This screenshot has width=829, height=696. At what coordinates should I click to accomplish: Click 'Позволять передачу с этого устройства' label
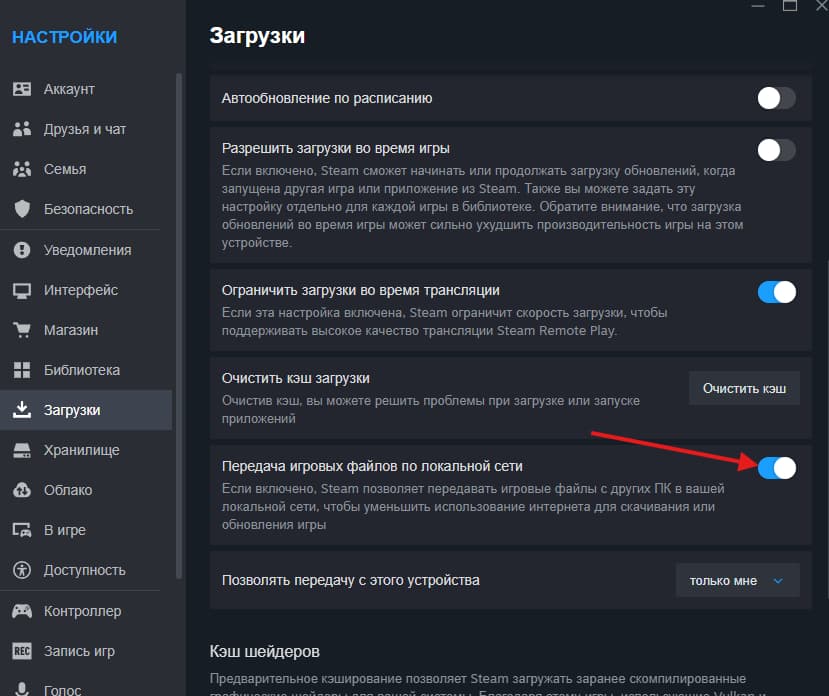click(x=351, y=580)
